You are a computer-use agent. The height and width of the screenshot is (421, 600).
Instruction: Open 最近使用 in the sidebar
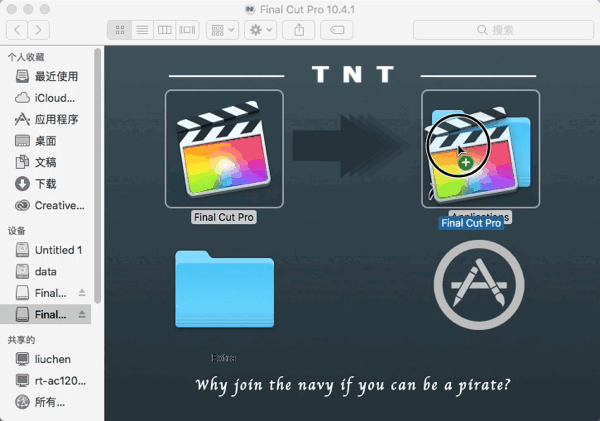pos(47,76)
